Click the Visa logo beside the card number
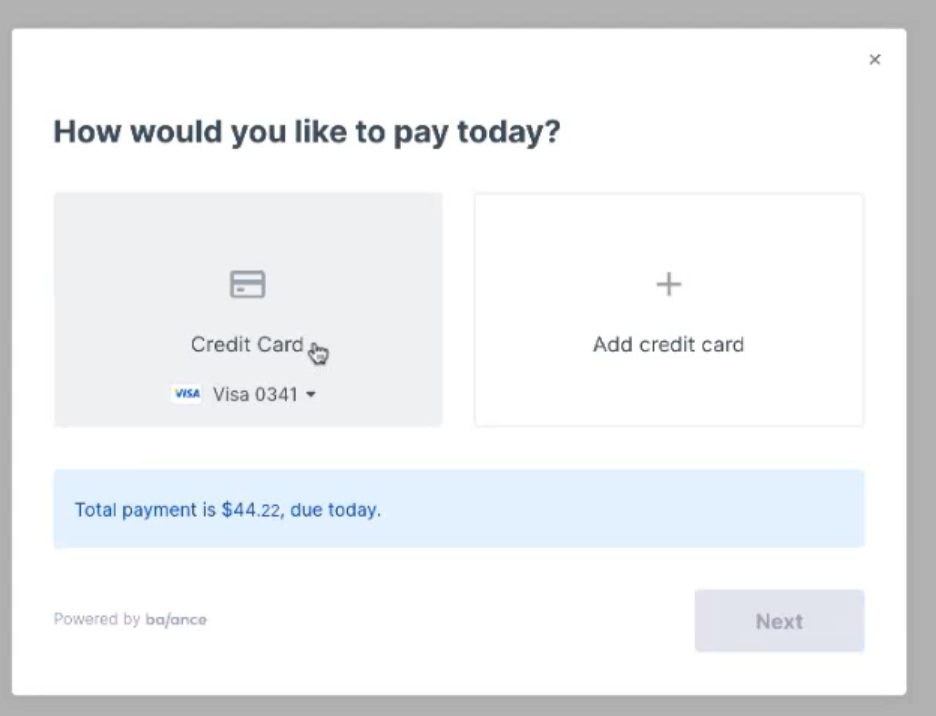Viewport: 936px width, 716px height. (187, 394)
